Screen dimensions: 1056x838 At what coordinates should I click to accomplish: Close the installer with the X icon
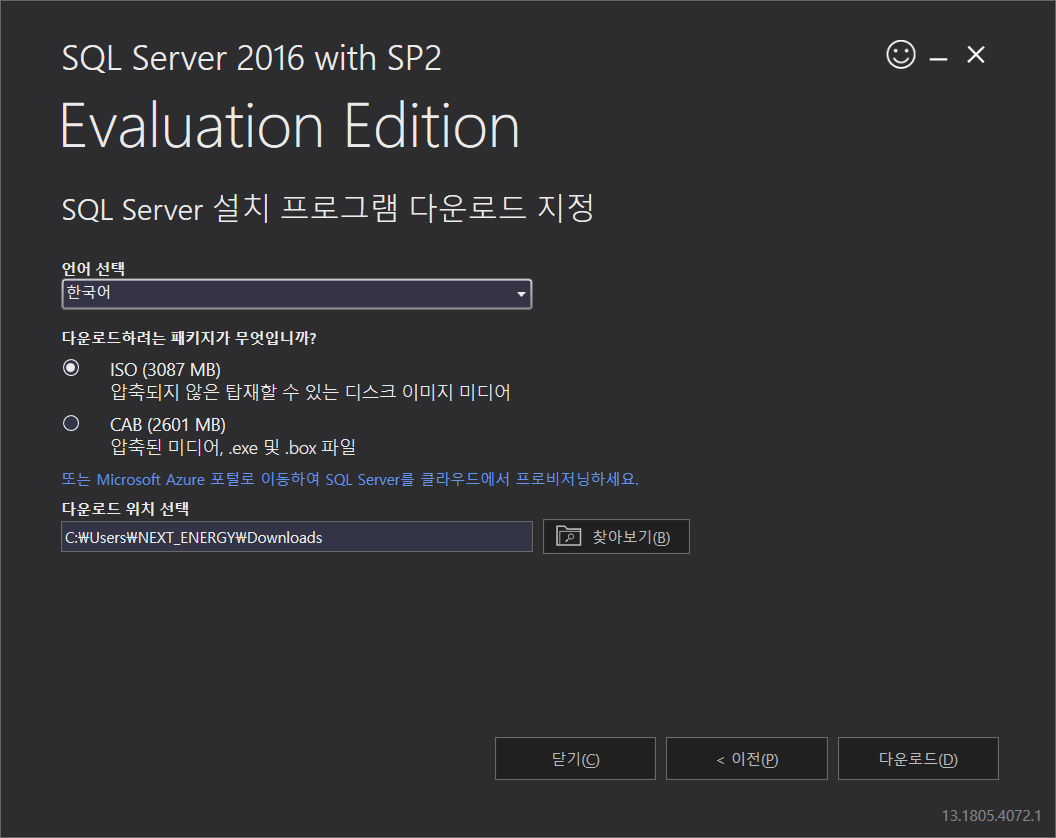[975, 55]
